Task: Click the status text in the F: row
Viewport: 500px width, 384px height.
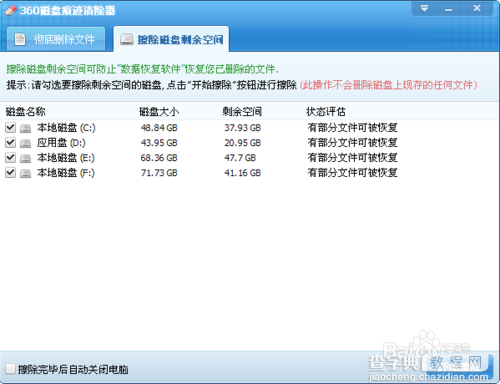Action: 352,173
